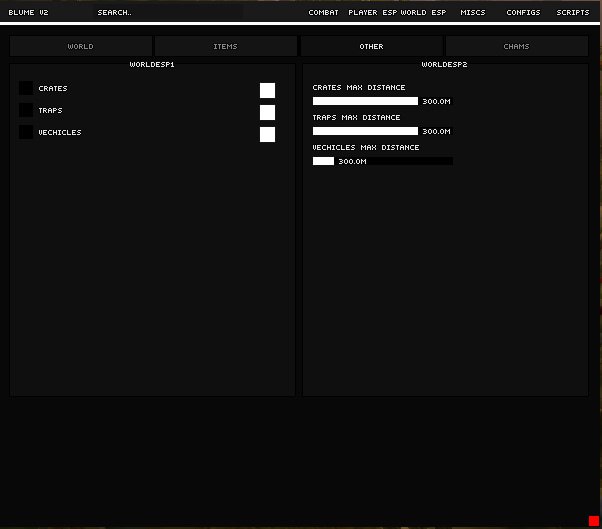
Task: Go to the Chams tab
Action: pos(517,46)
